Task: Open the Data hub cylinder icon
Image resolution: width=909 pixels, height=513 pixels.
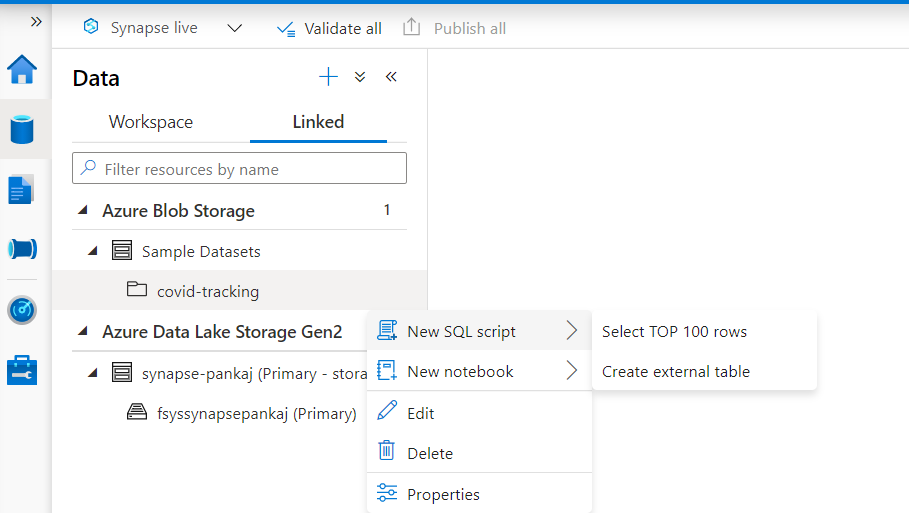Action: (x=22, y=129)
